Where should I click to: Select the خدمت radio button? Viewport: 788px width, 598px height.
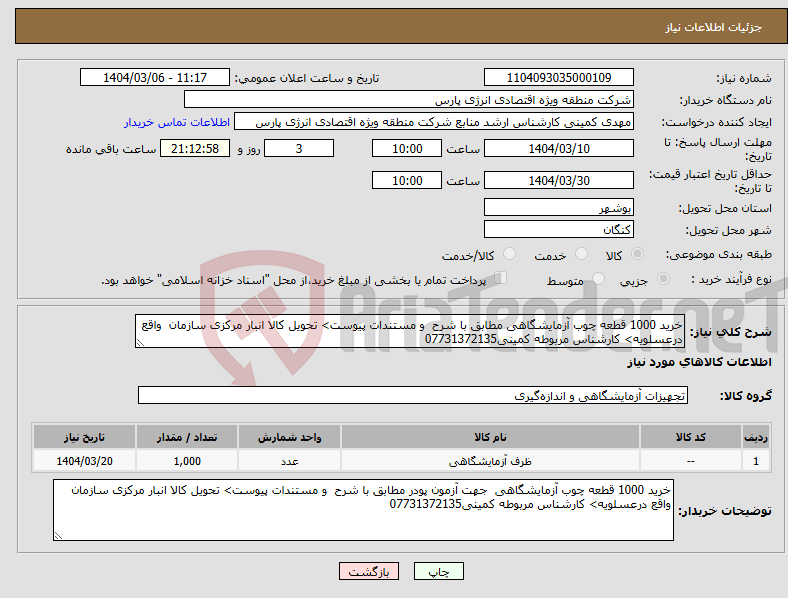581,254
